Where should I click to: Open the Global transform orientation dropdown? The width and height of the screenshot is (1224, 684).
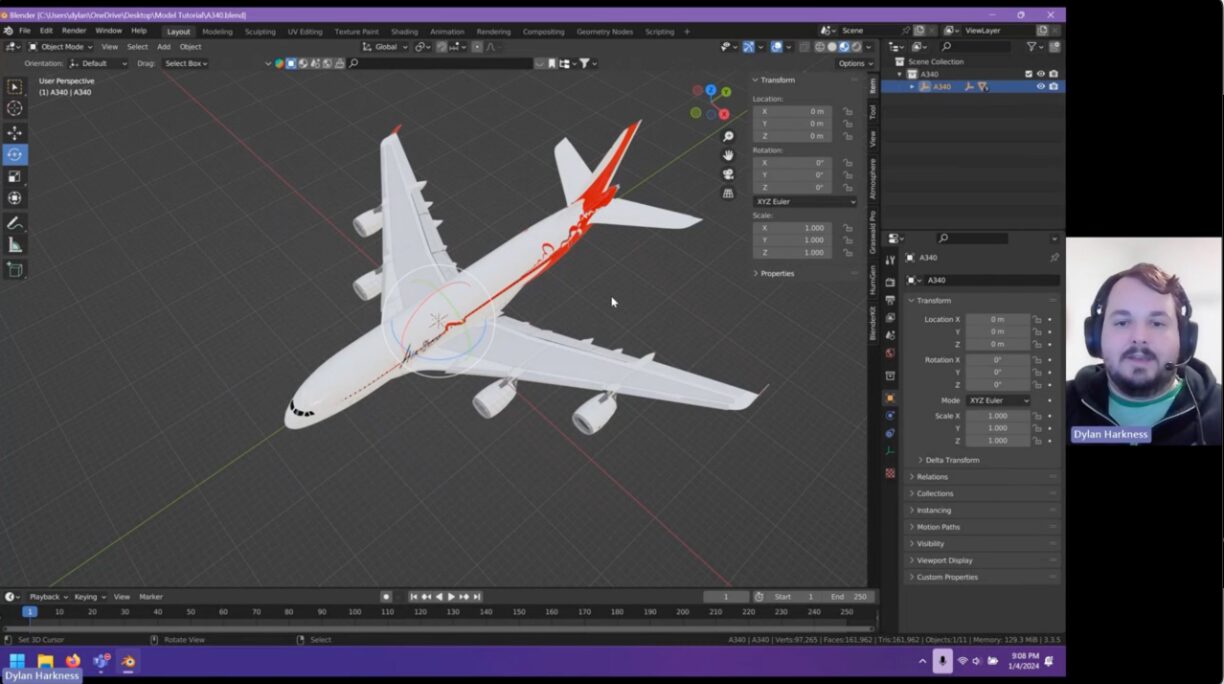point(384,46)
